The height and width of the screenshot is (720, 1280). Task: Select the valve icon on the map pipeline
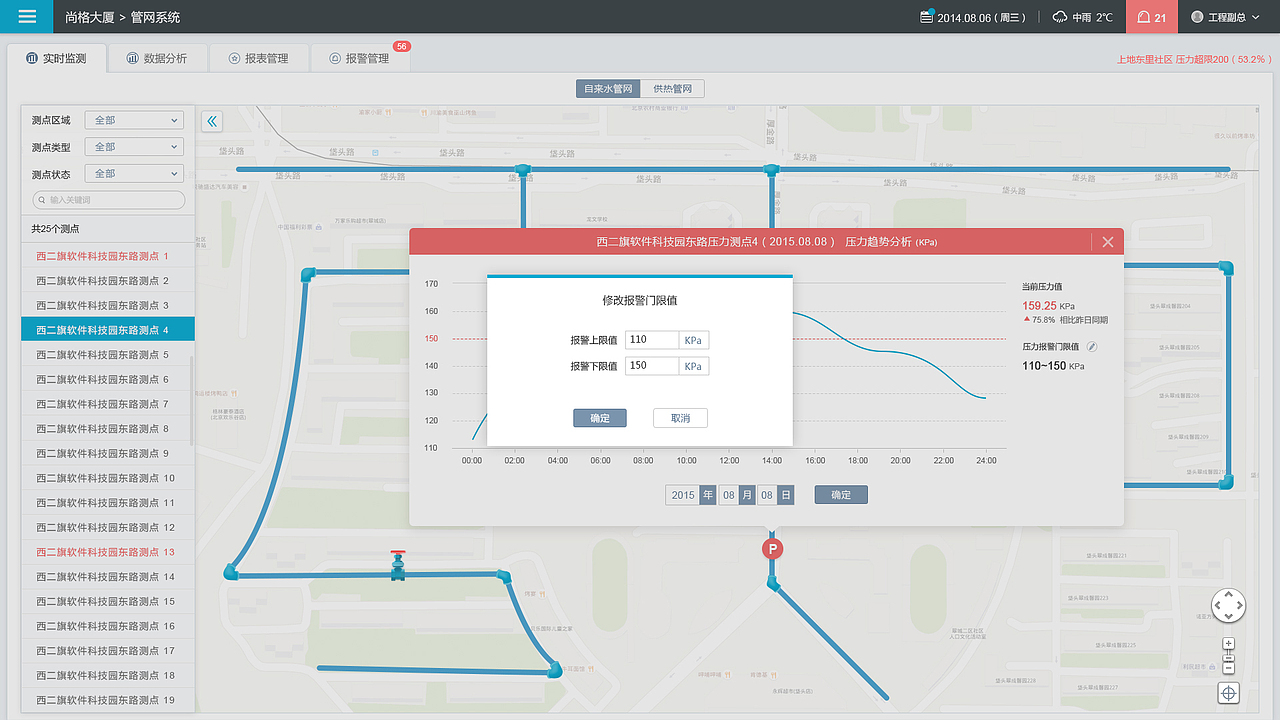tap(398, 565)
